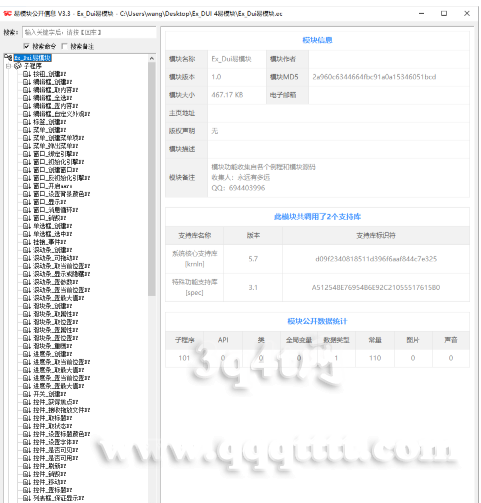Select 滚动条_置最大值 in the tree
481x503 pixels.
tap(59, 298)
